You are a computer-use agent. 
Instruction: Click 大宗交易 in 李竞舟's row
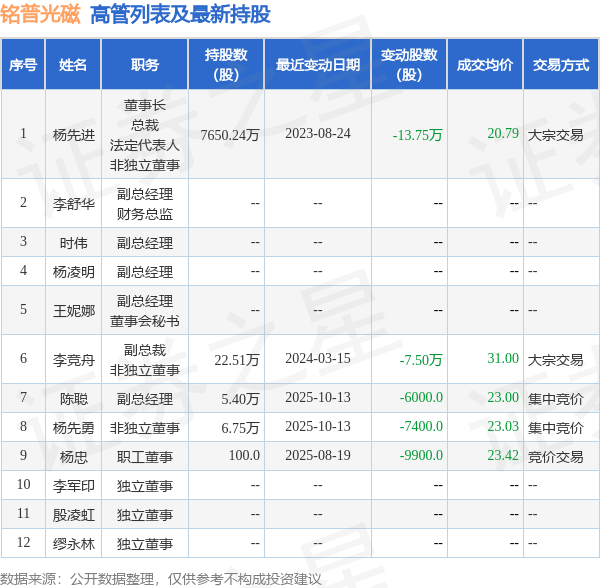pyautogui.click(x=556, y=360)
